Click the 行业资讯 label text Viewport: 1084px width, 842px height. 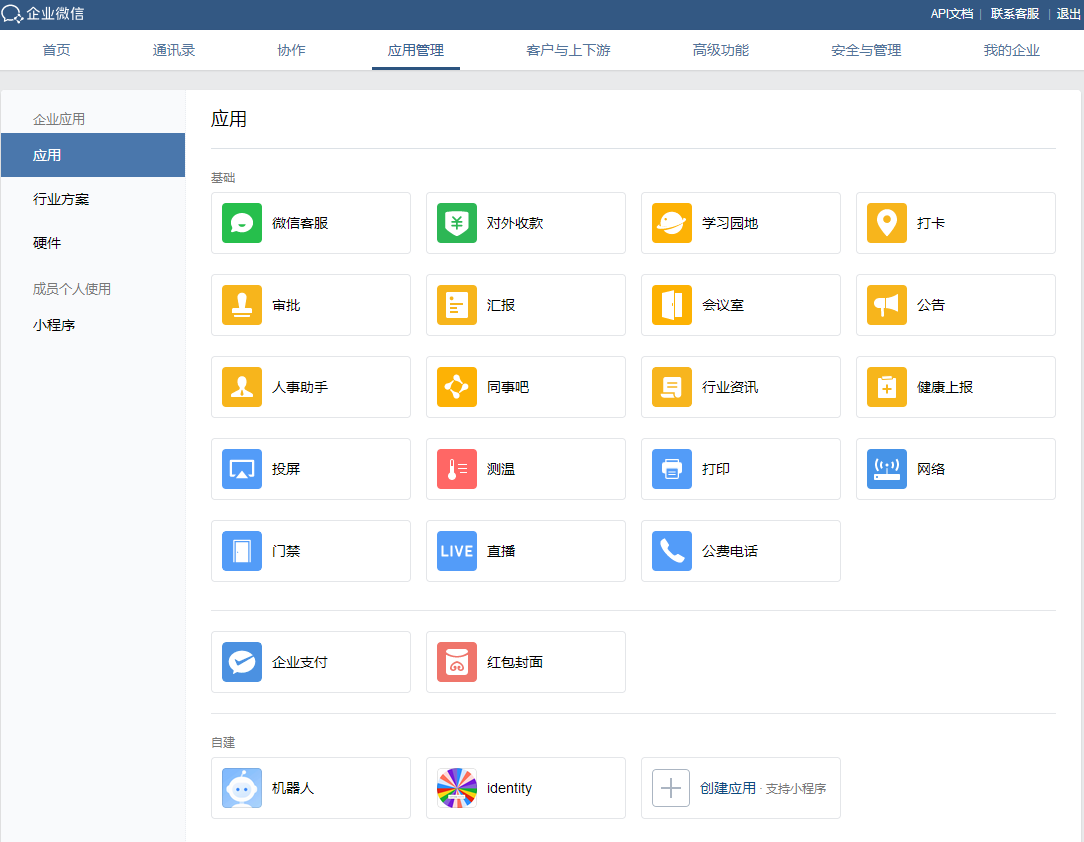coord(730,387)
